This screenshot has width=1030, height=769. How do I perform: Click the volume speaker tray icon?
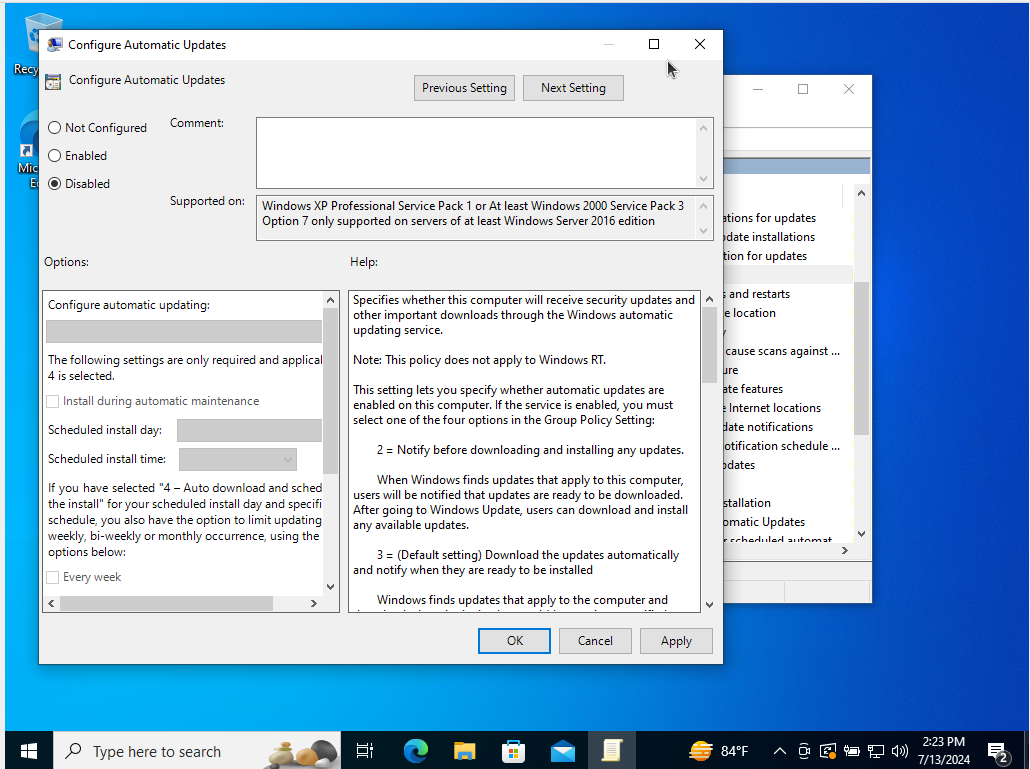click(900, 751)
